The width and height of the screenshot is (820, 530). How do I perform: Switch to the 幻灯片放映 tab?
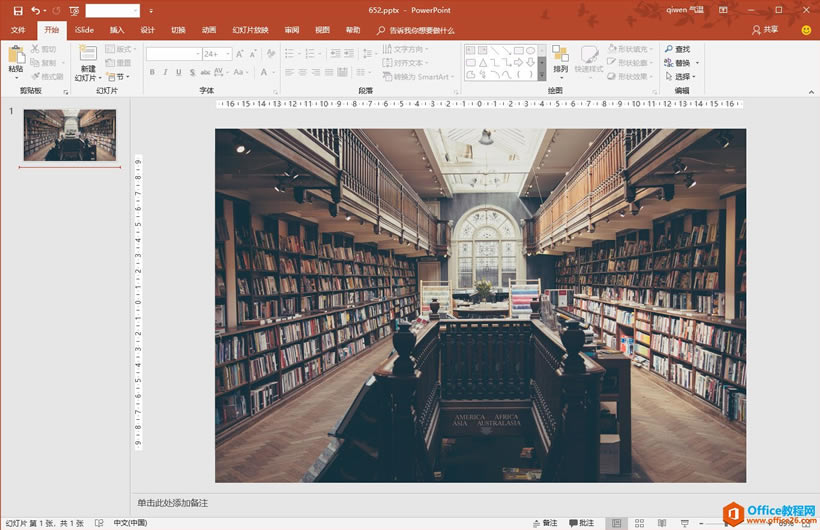coord(250,30)
